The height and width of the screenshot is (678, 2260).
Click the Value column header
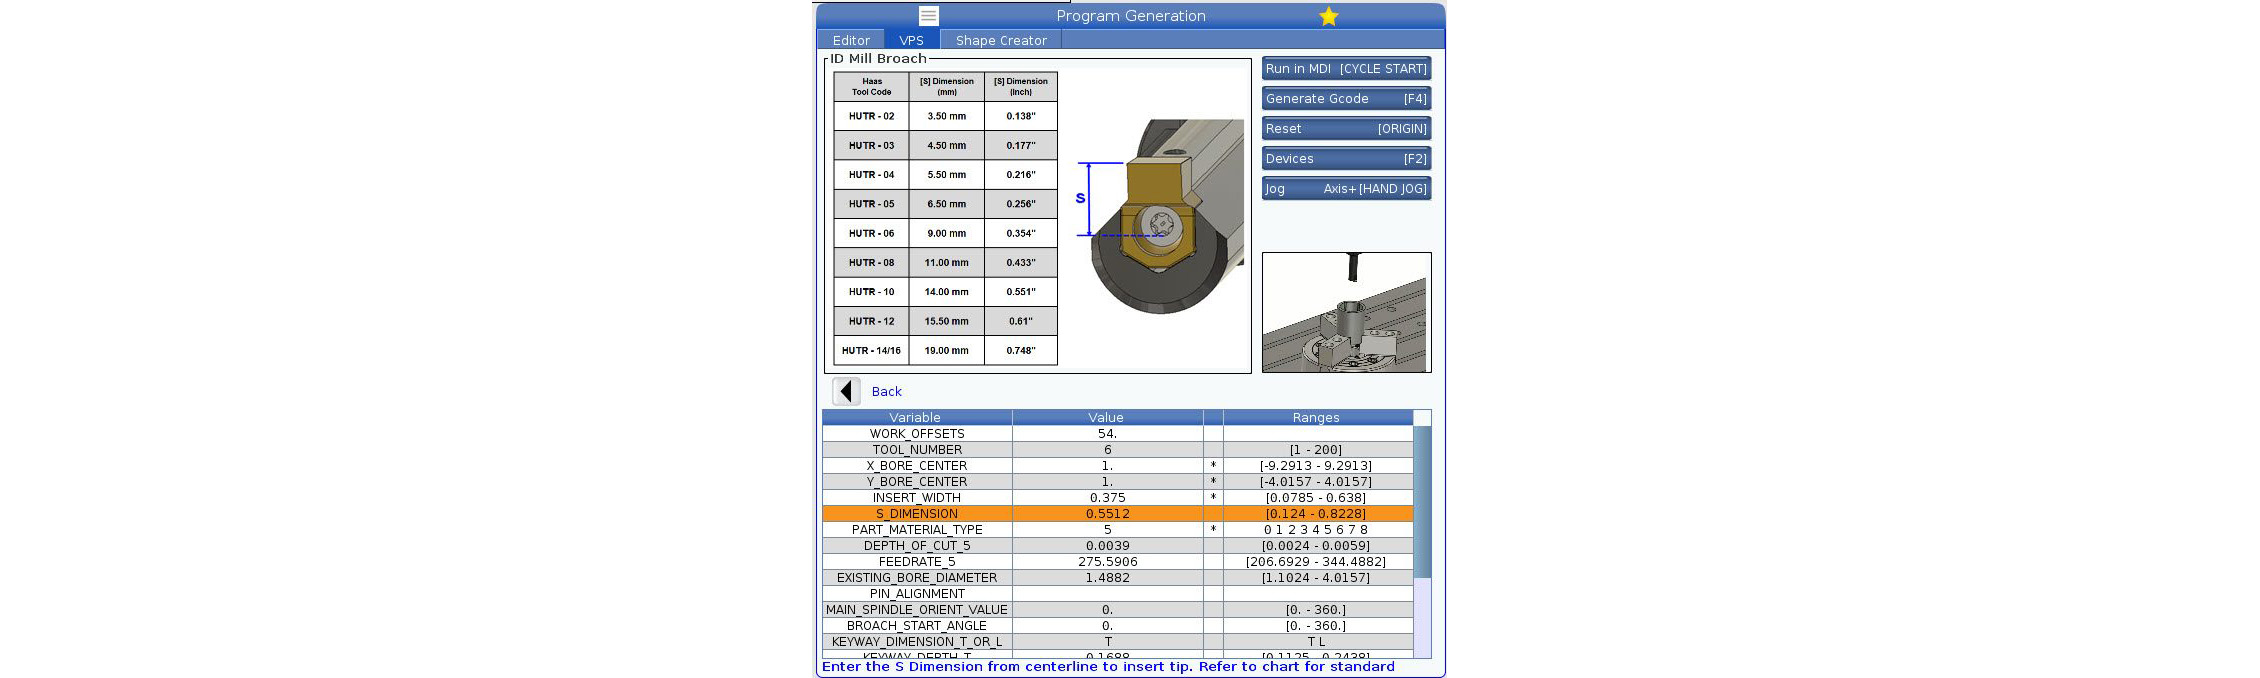1107,418
